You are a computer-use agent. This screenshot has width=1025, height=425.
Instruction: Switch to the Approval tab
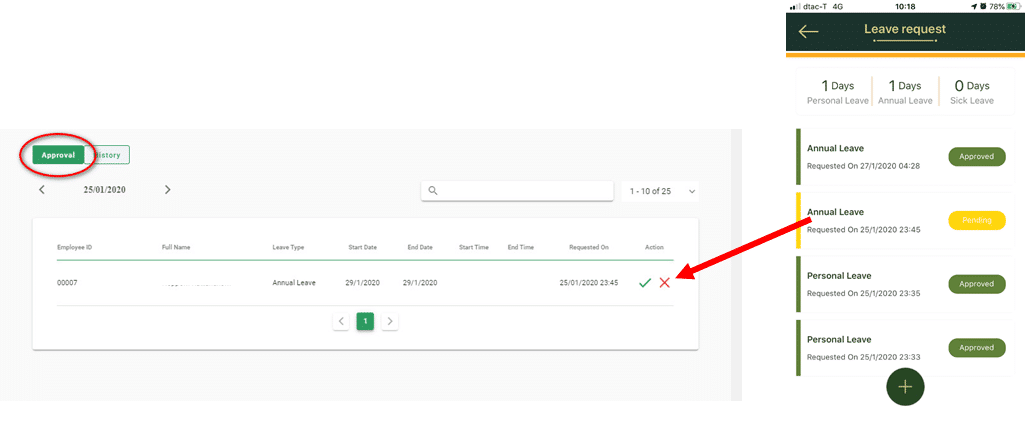(58, 155)
